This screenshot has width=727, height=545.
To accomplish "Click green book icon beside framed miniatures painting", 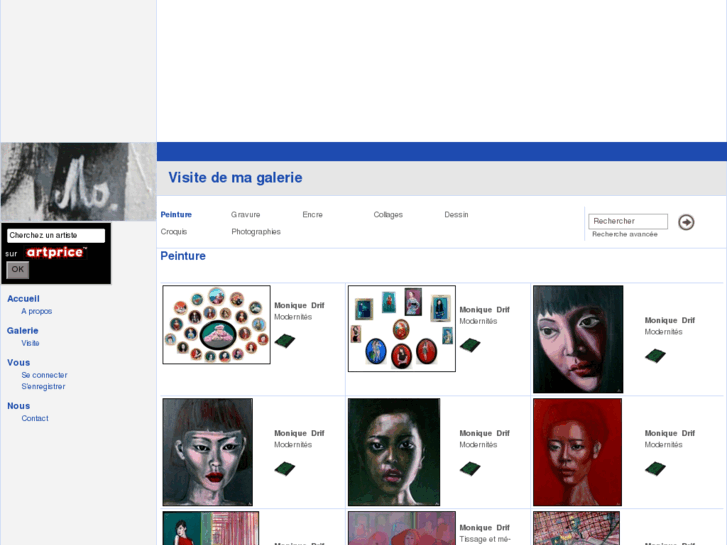I will pyautogui.click(x=470, y=345).
